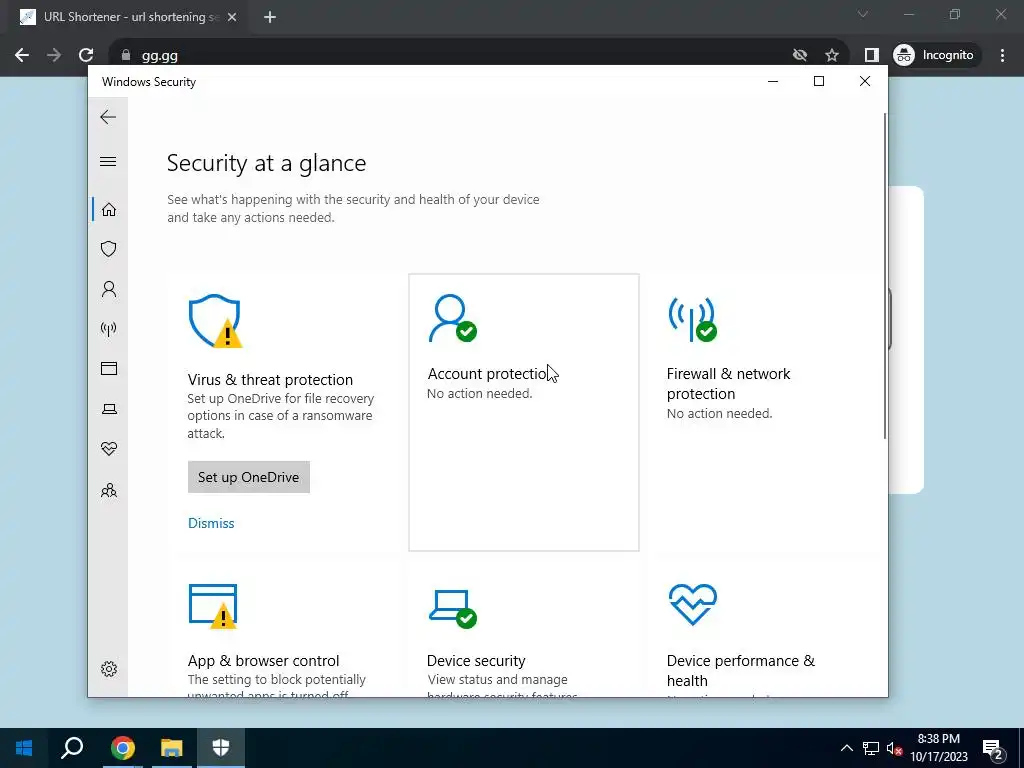Open Firewall & network sidebar antenna icon
This screenshot has width=1024, height=768.
[x=109, y=328]
